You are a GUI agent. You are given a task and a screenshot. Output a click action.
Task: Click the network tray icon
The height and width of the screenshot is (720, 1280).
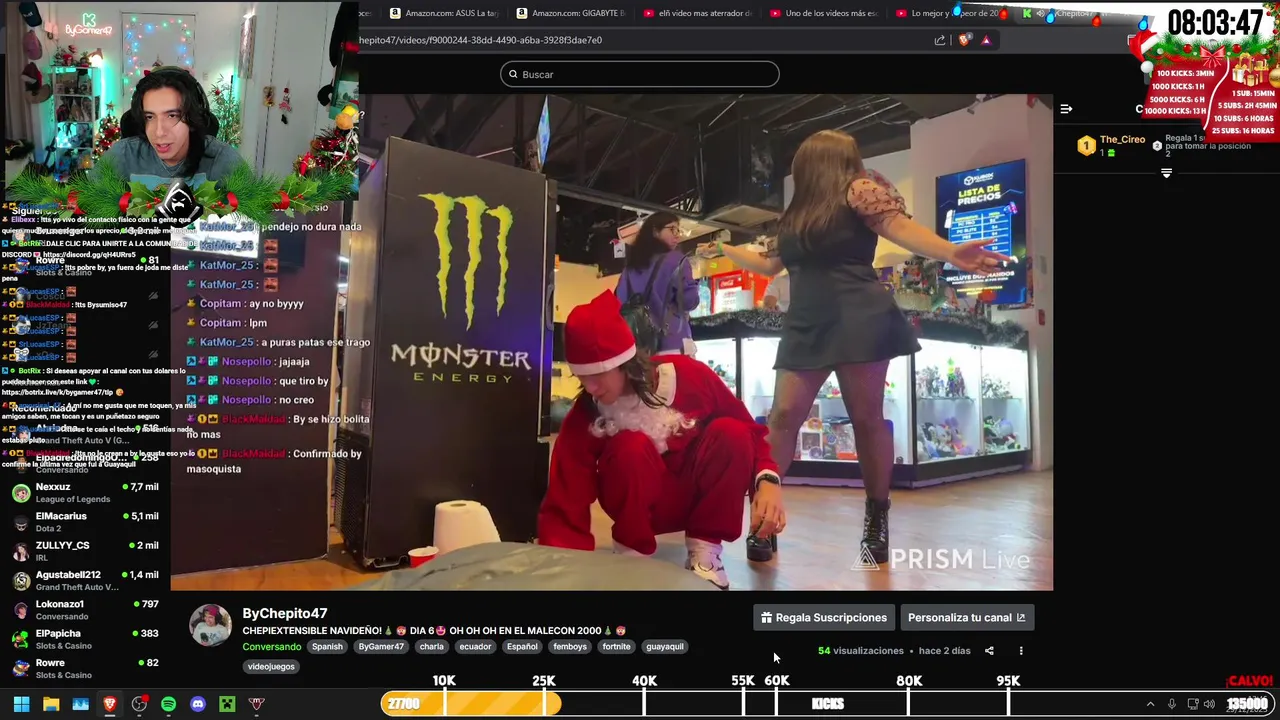[x=1191, y=704]
